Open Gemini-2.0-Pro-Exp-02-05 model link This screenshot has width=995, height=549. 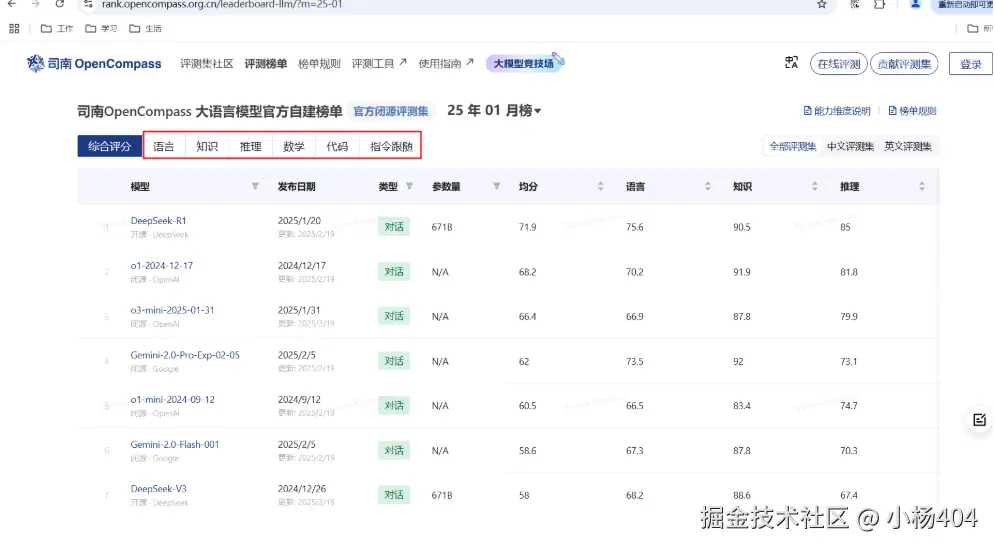click(185, 355)
